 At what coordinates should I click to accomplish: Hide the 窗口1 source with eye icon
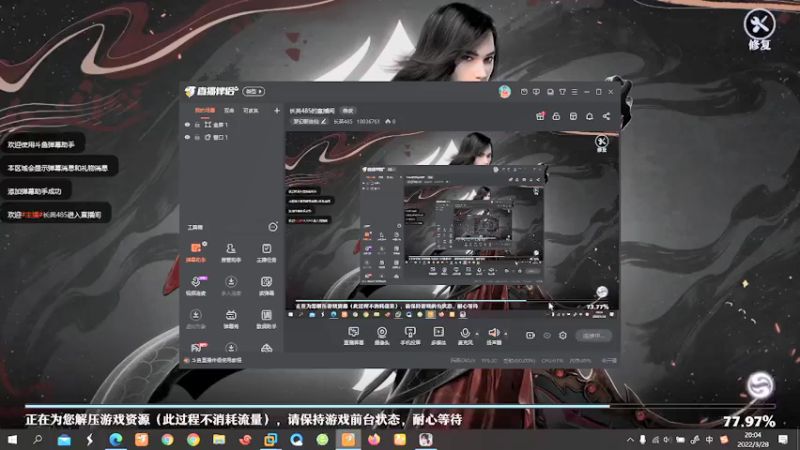(x=187, y=137)
